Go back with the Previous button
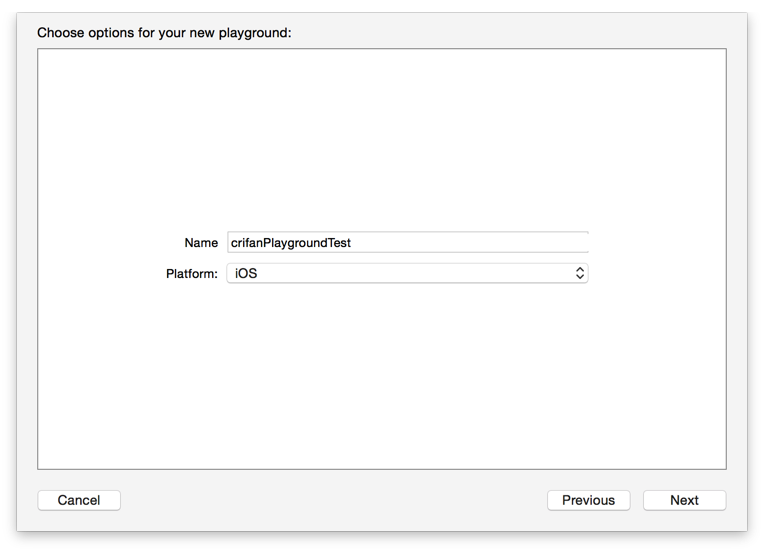The image size is (764, 552). pyautogui.click(x=588, y=500)
